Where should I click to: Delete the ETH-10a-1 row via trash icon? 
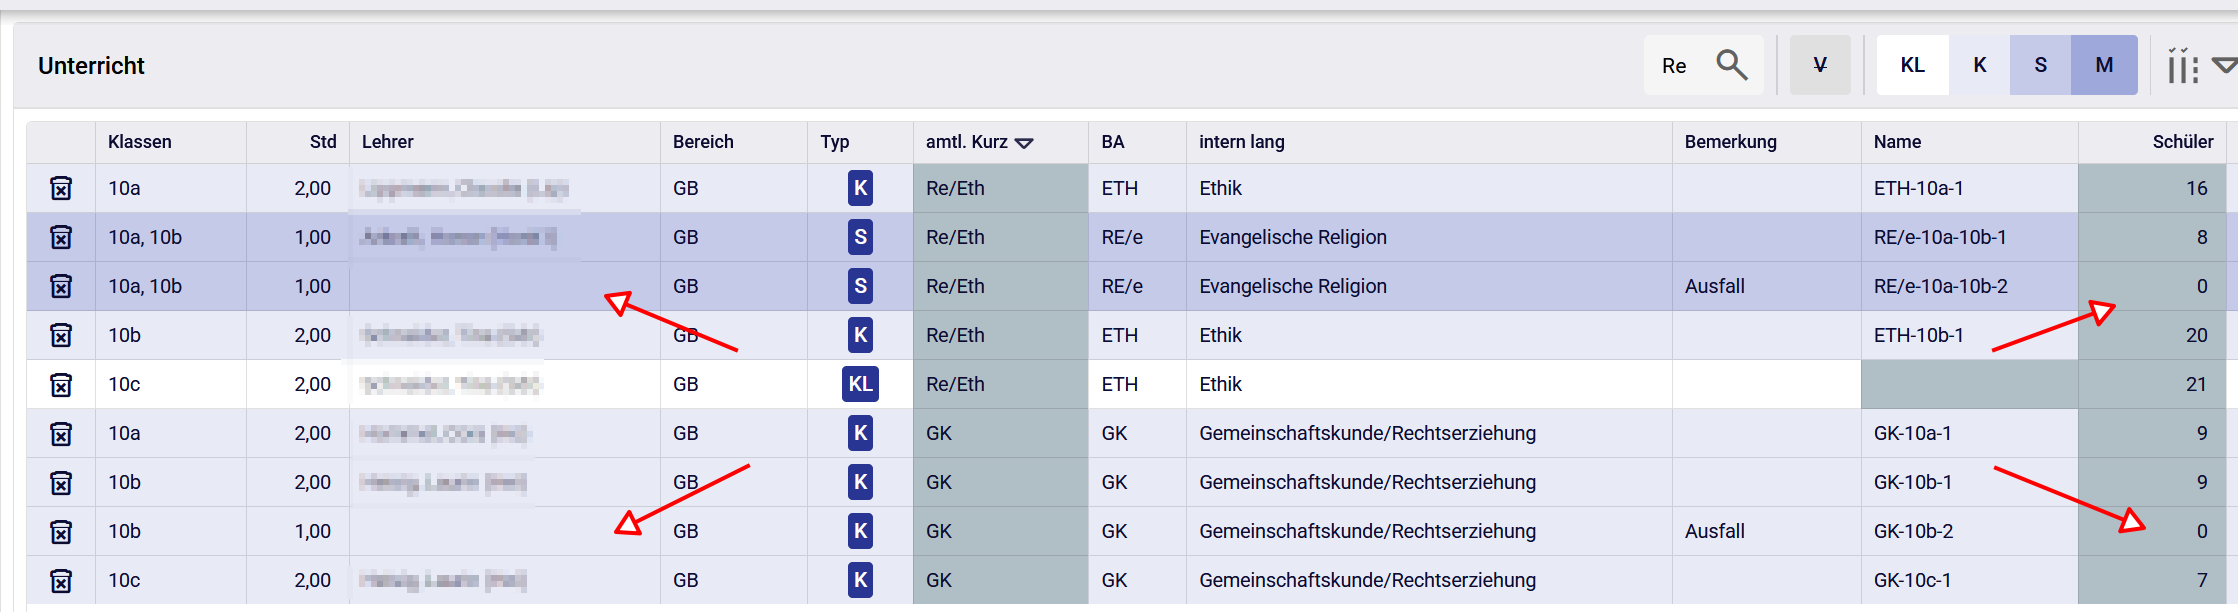coord(61,188)
